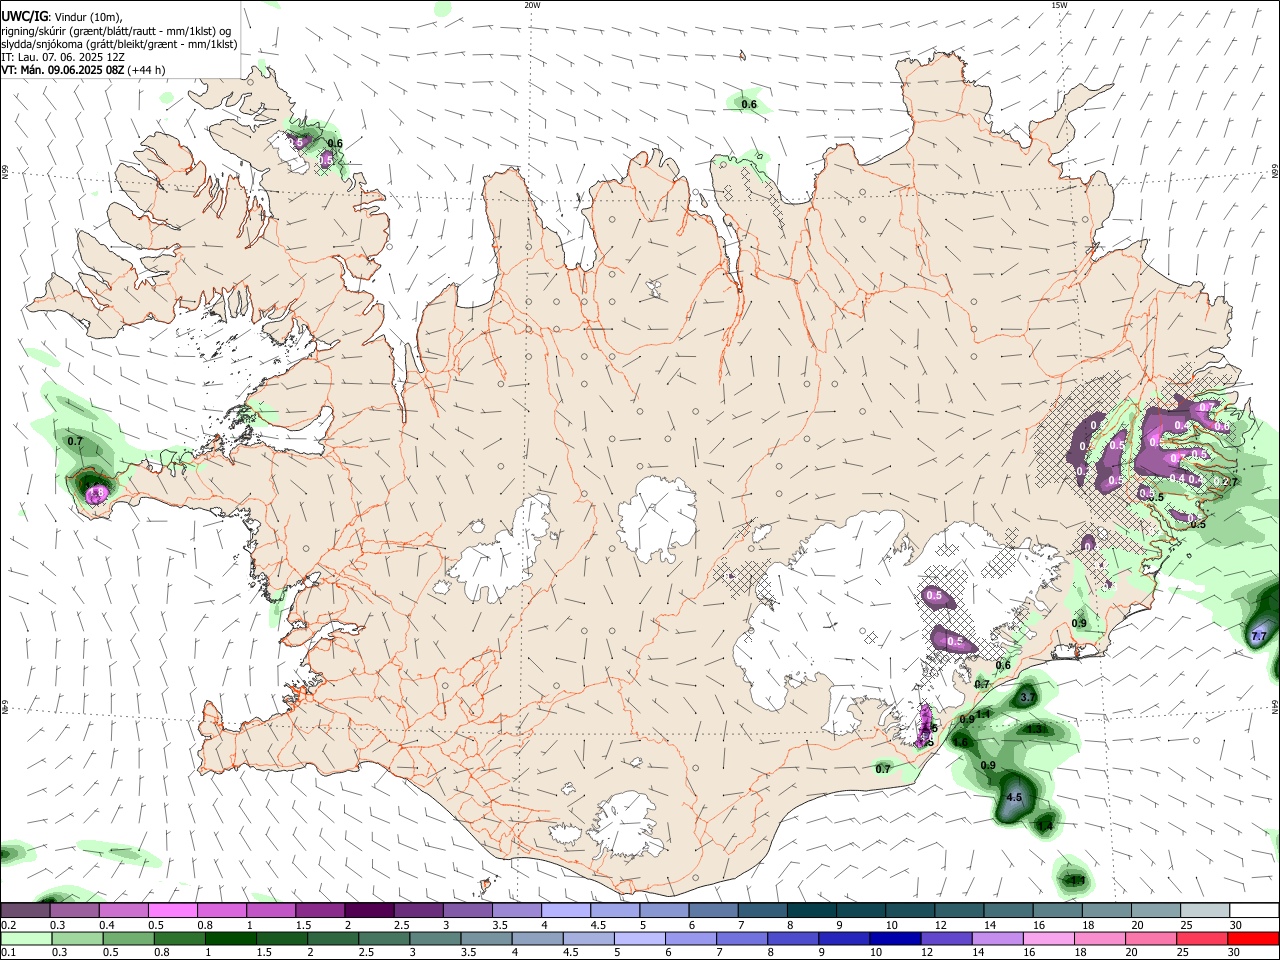Select the 1 darkest green lower legend swatch
The width and height of the screenshot is (1280, 960).
tap(231, 938)
